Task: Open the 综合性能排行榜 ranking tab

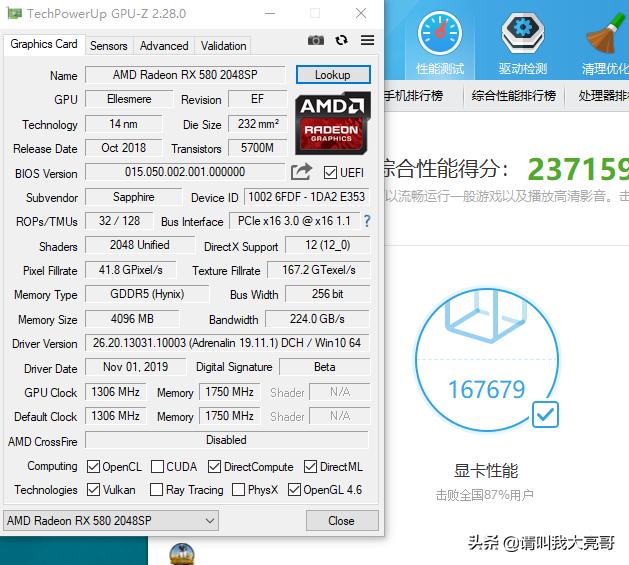Action: coord(514,96)
